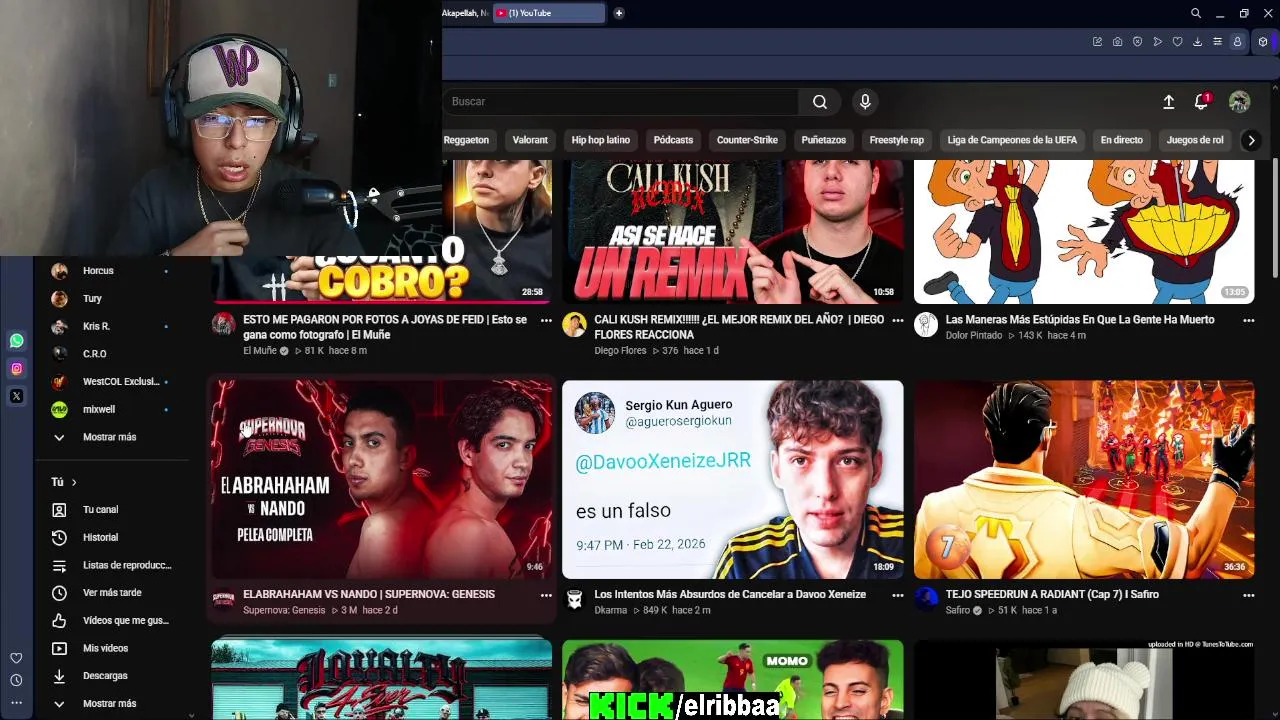Search tabs with the title bar magnifier
The width and height of the screenshot is (1280, 720).
[1196, 13]
